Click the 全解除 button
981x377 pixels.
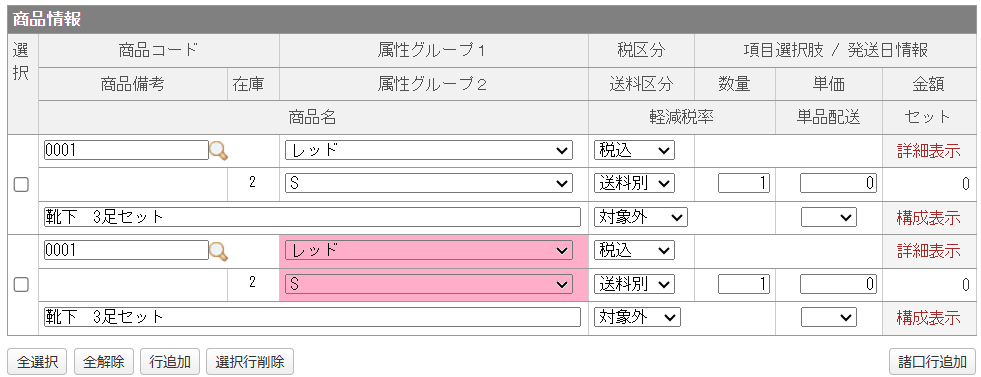pyautogui.click(x=104, y=361)
